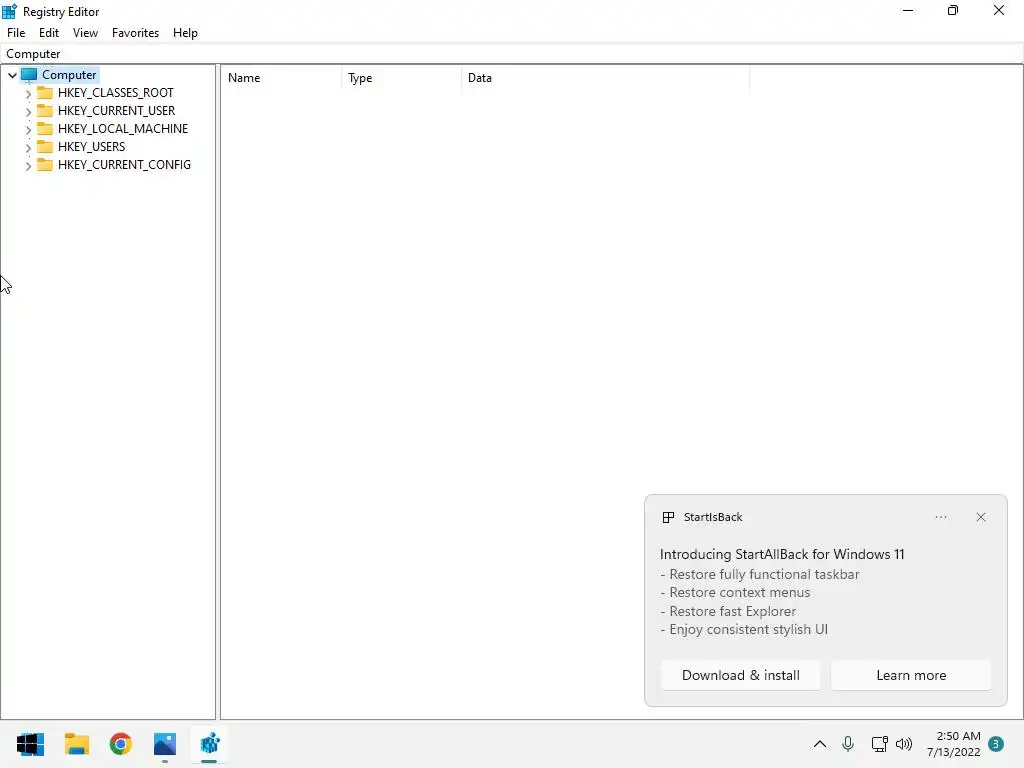Expand HKEY_CLASSES_ROOT key
The image size is (1024, 768).
point(28,93)
